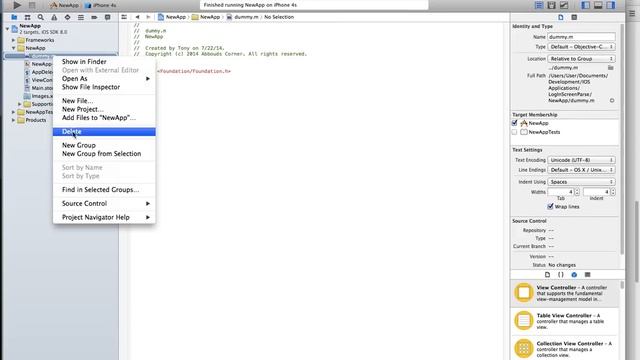Click dummy.m in the jump bar
640x360 pixels.
tap(242, 17)
